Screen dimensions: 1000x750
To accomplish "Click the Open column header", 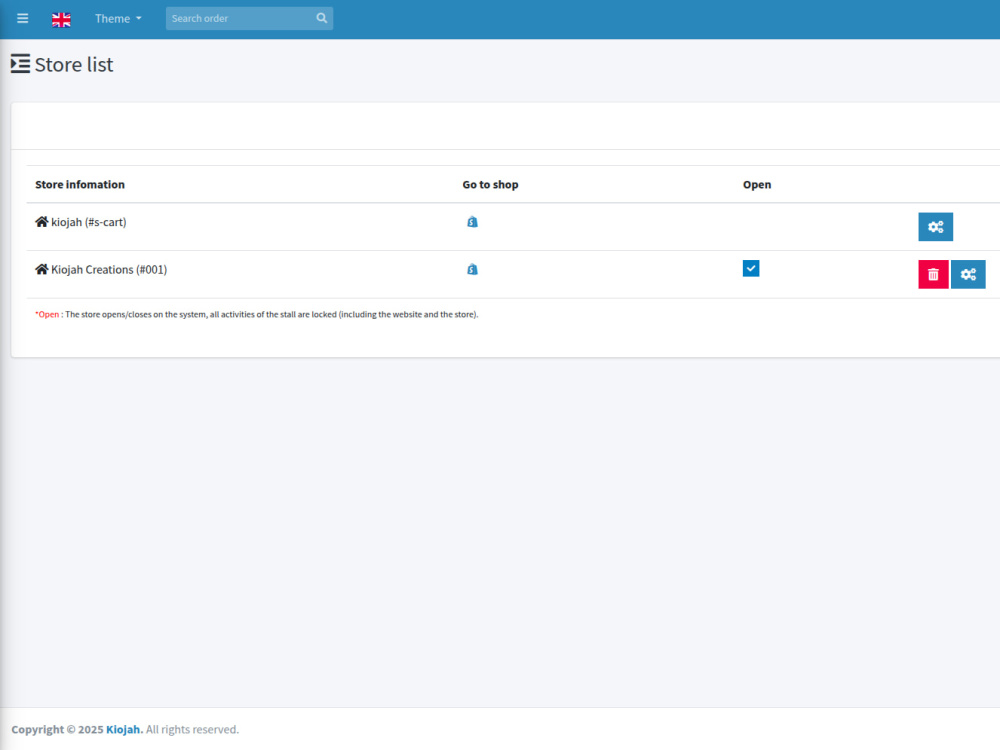I will point(757,184).
